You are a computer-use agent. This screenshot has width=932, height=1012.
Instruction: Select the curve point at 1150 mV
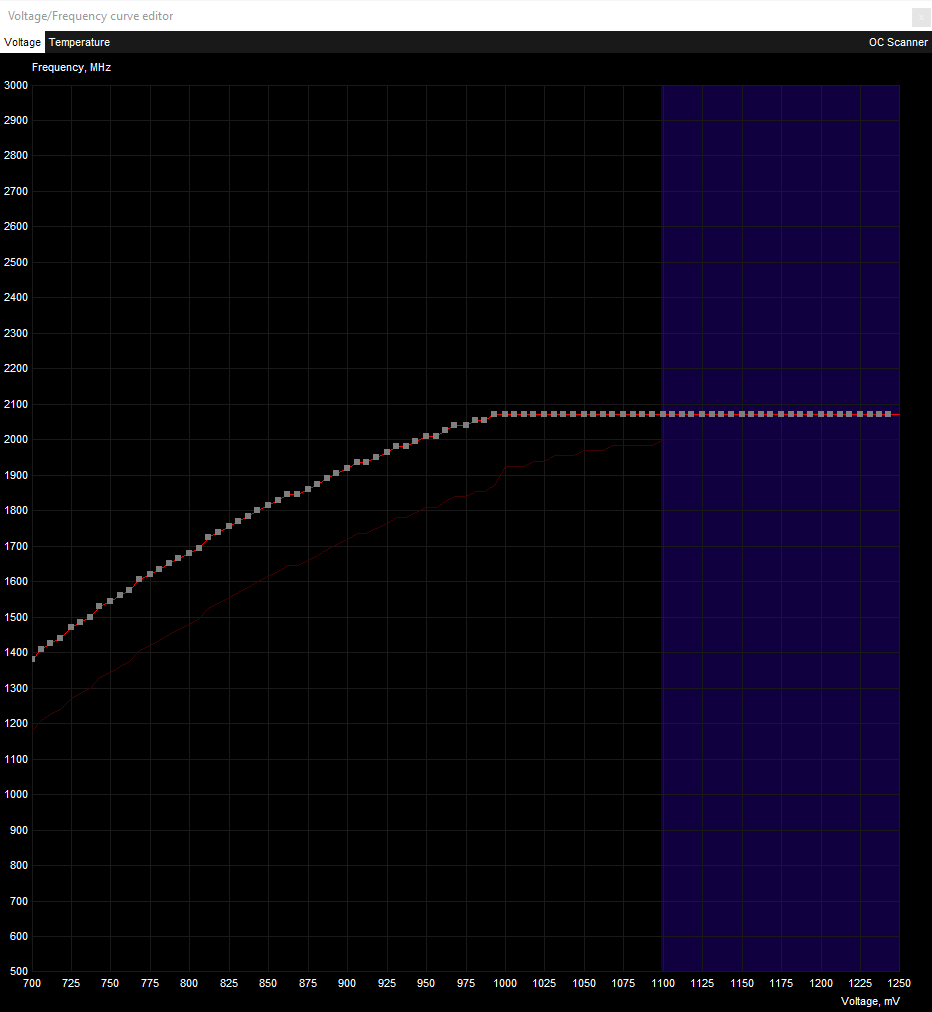pos(742,412)
